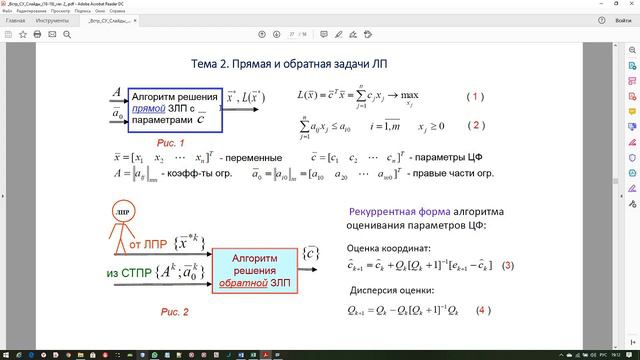
Task: Open the Окно menu
Action: (100, 11)
